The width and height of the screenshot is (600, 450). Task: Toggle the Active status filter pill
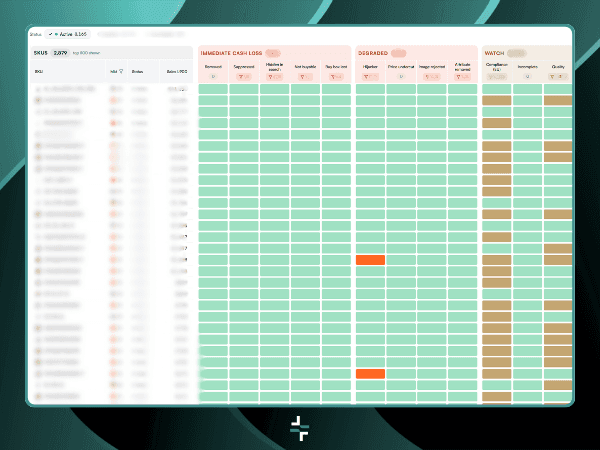click(68, 34)
